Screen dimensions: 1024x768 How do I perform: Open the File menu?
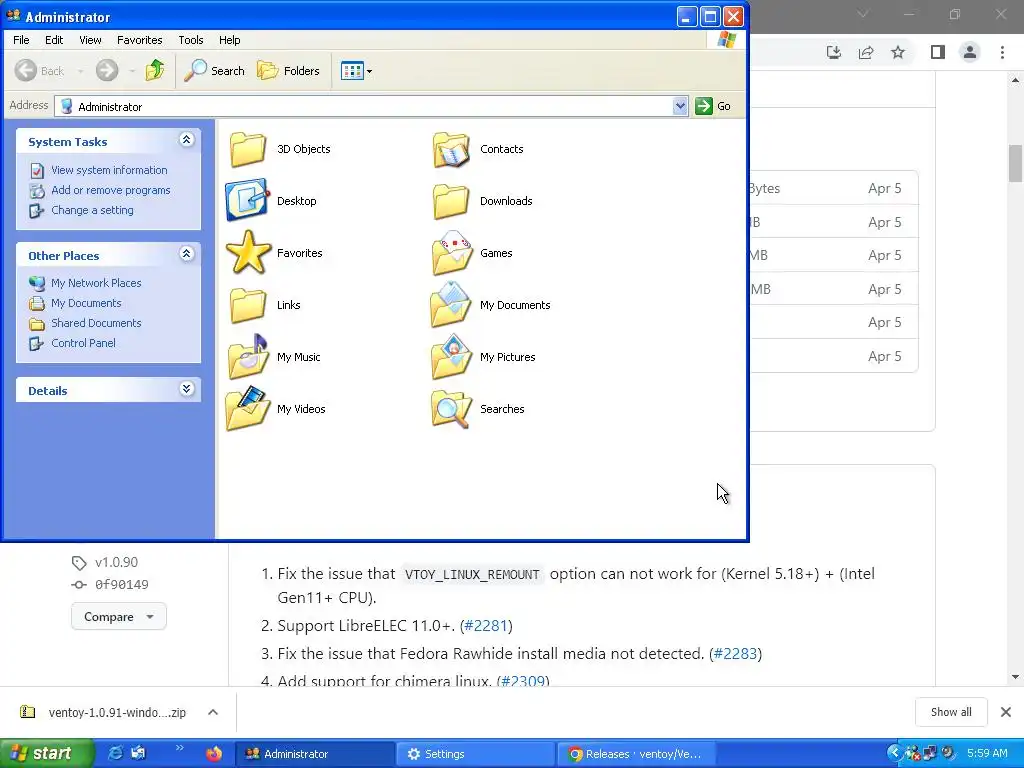point(21,40)
